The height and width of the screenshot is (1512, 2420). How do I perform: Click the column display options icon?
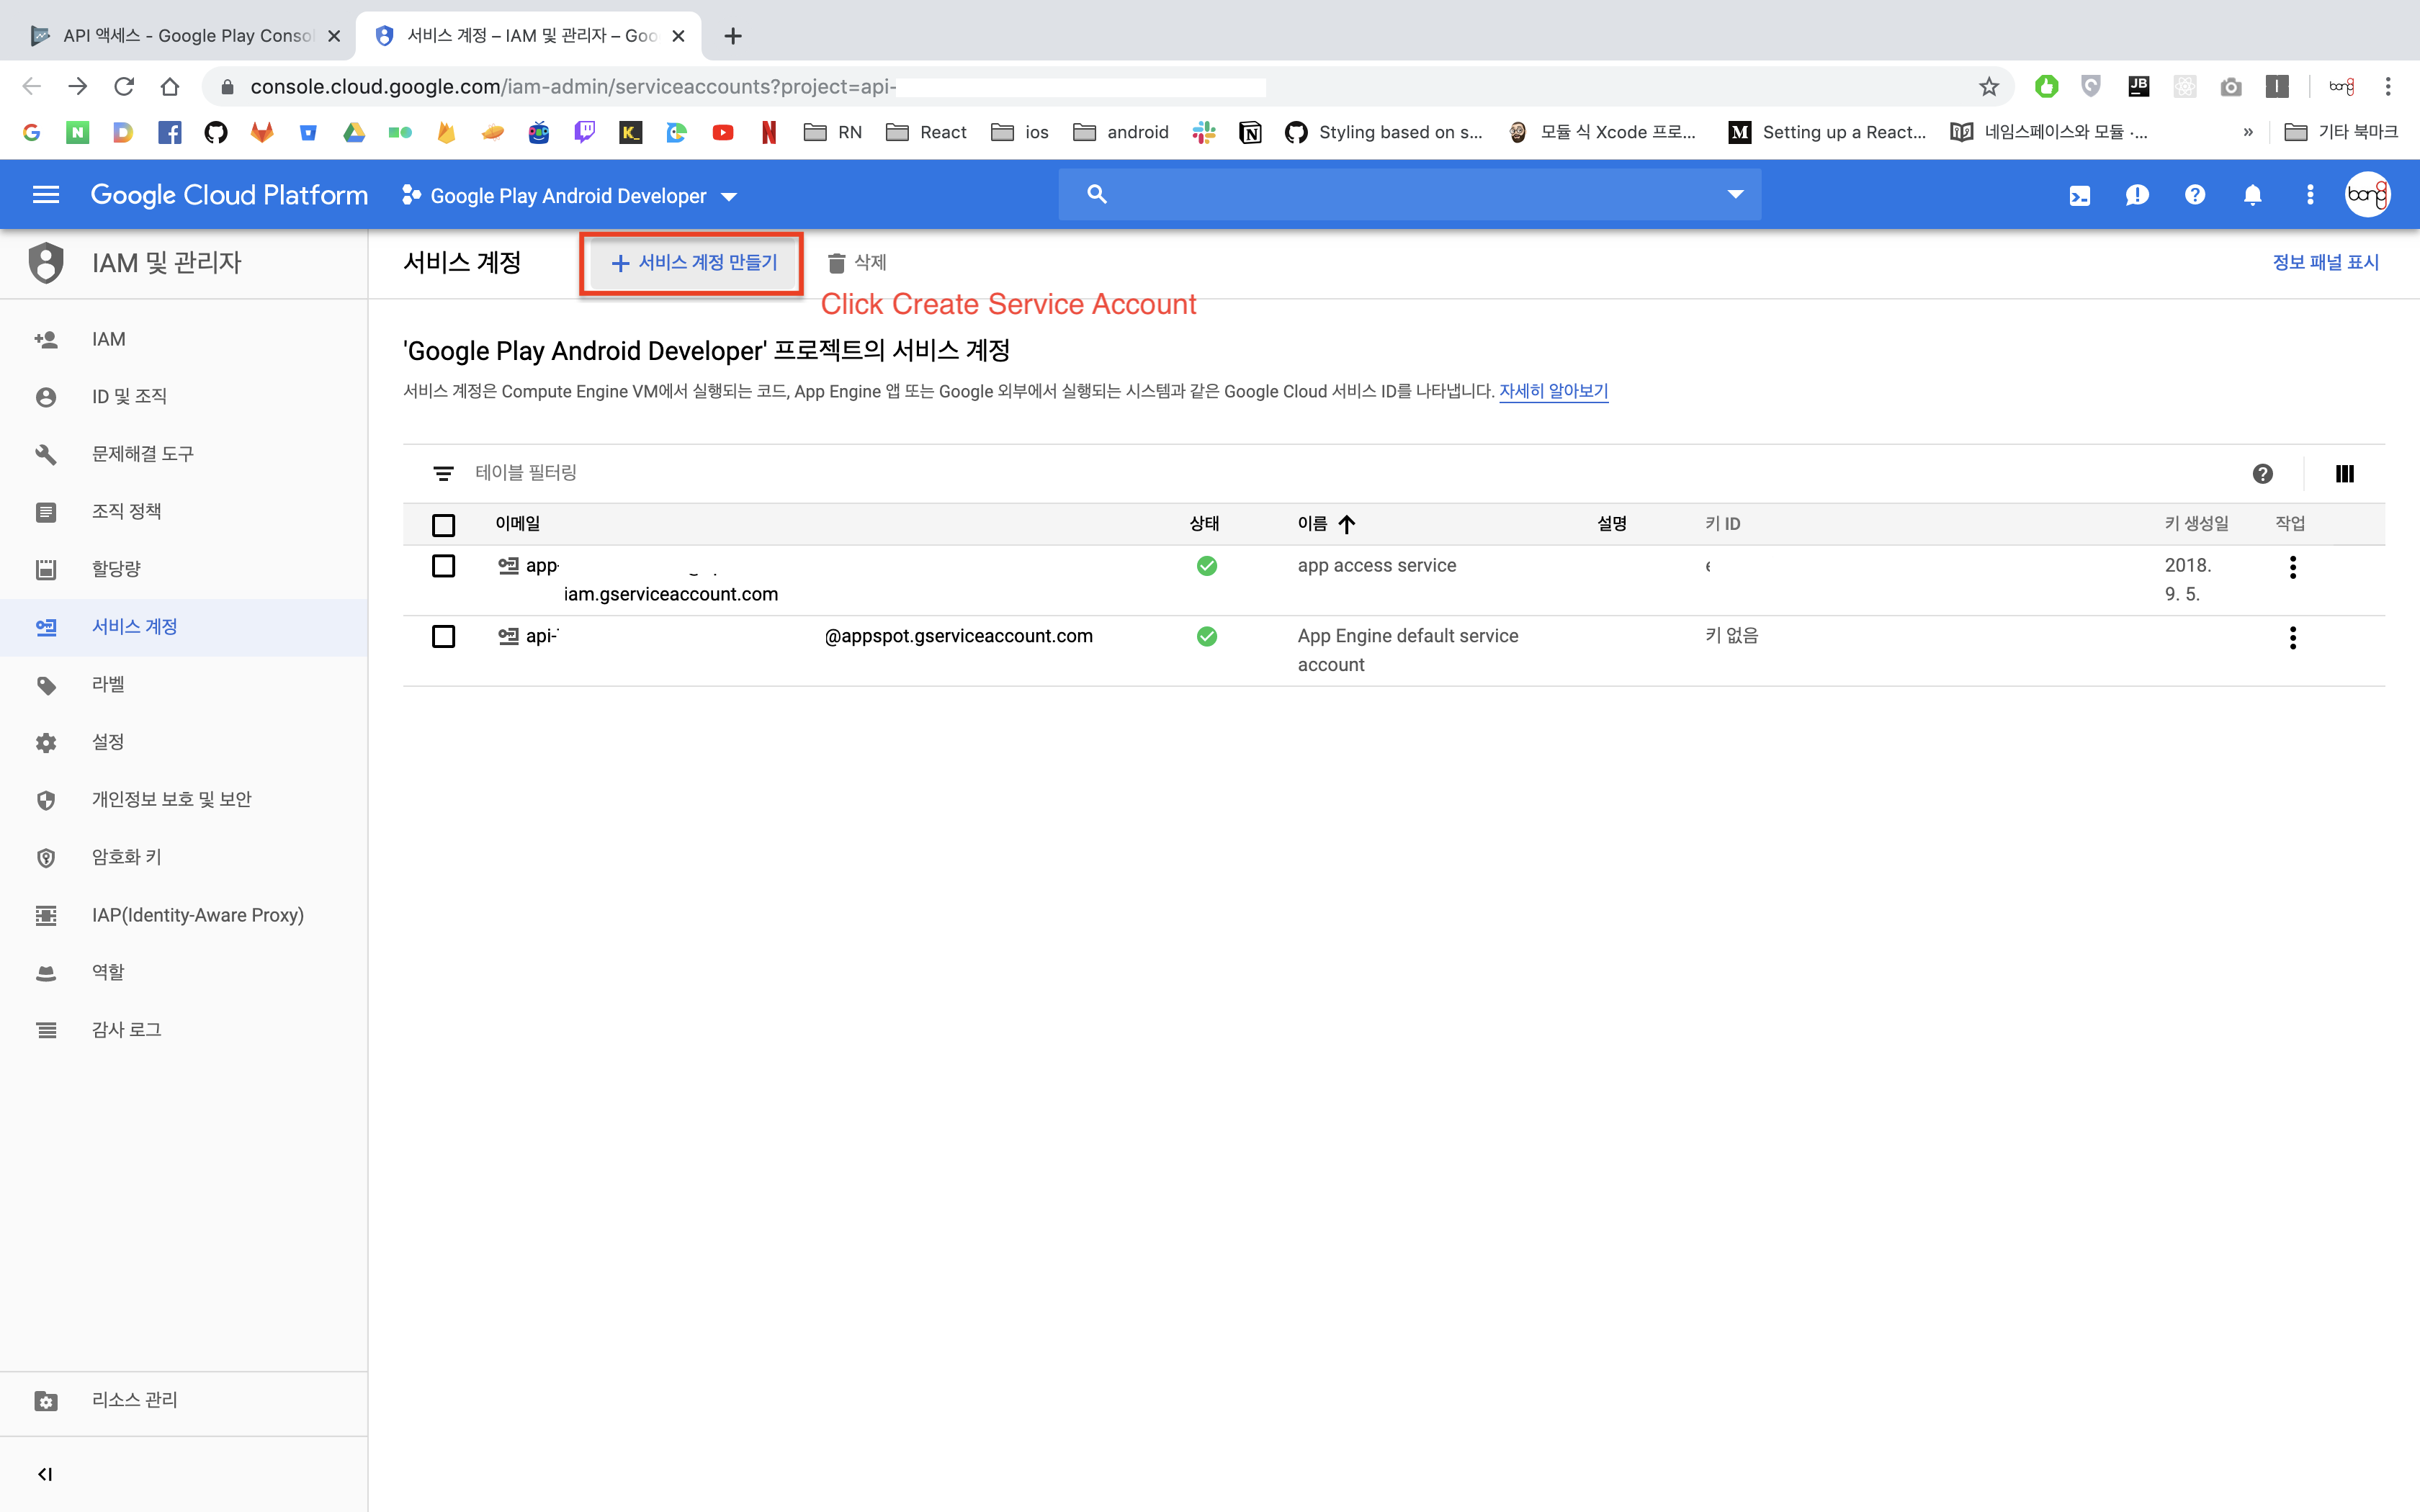click(x=2344, y=473)
